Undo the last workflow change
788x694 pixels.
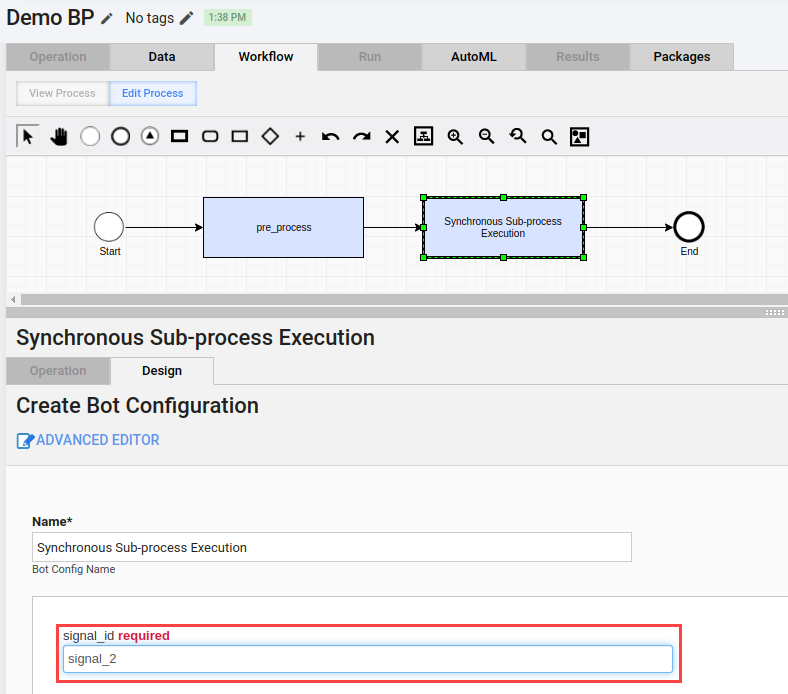(330, 136)
